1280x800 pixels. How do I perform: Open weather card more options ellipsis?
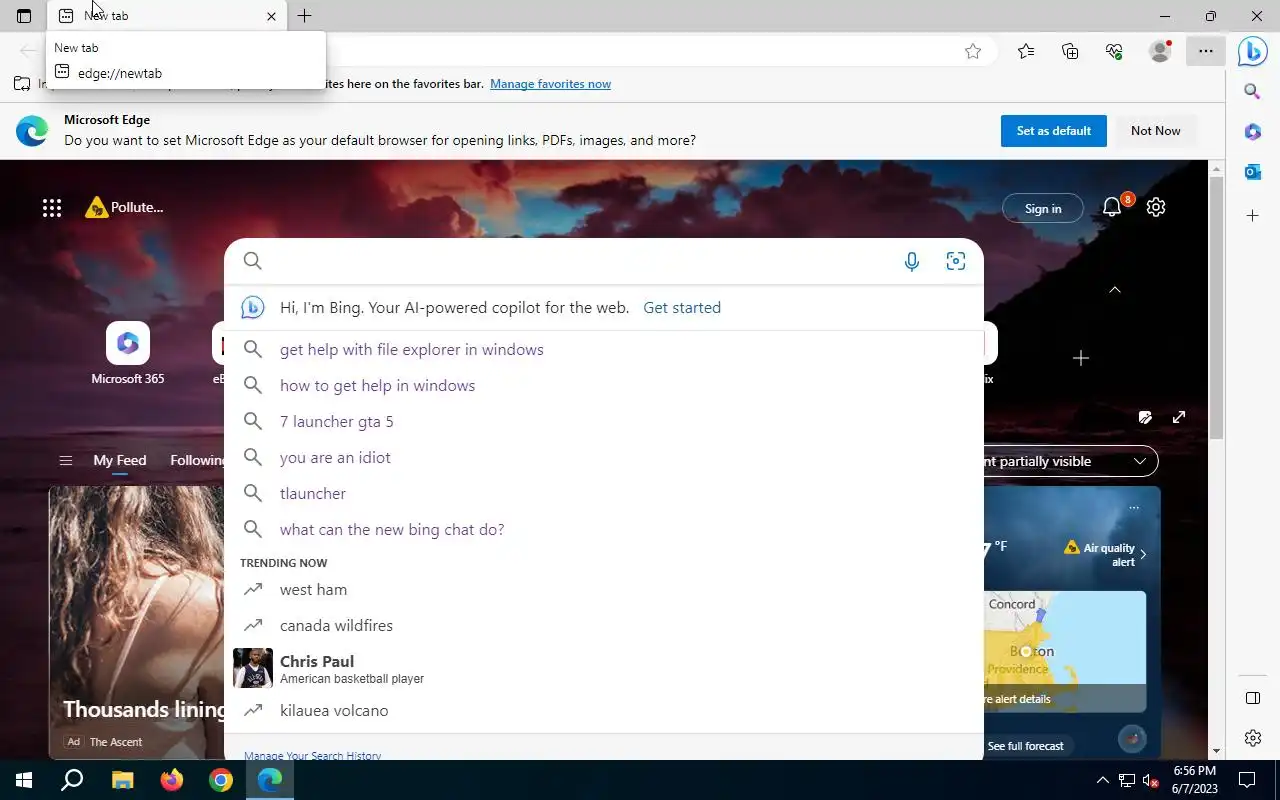[x=1134, y=508]
